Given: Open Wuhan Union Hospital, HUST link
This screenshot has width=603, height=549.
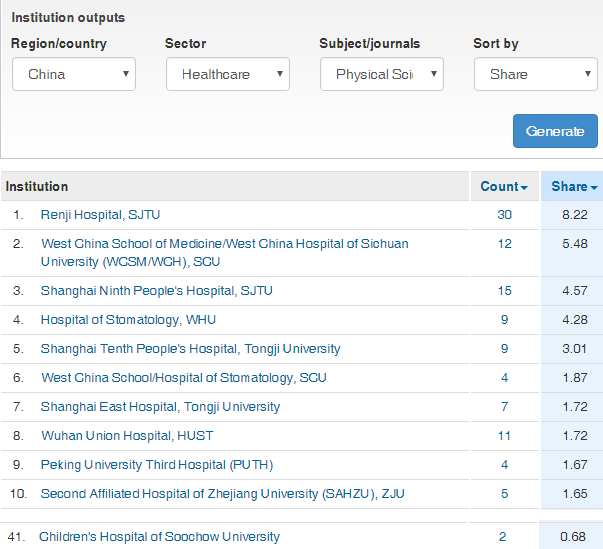Looking at the screenshot, I should pyautogui.click(x=127, y=436).
